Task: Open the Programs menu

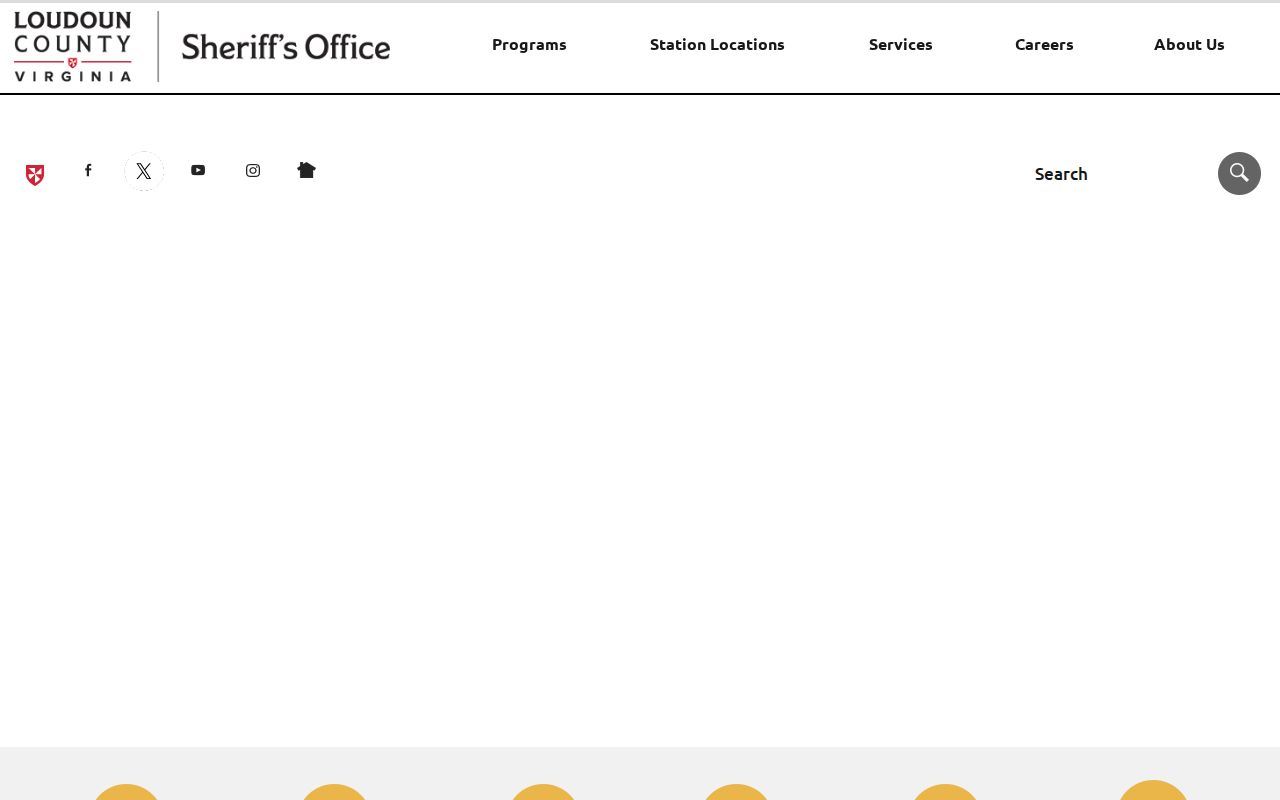Action: [529, 44]
